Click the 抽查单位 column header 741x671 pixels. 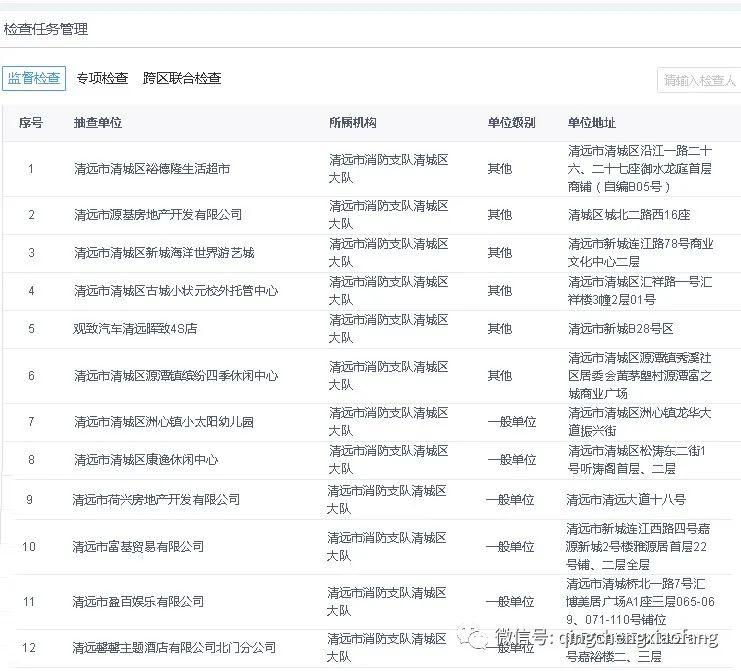point(98,123)
